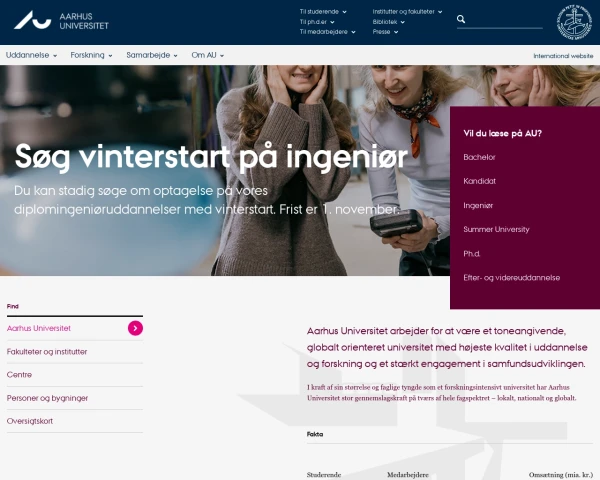Expand the Presse dropdown
Screen dimensions: 600x480
pyautogui.click(x=385, y=32)
